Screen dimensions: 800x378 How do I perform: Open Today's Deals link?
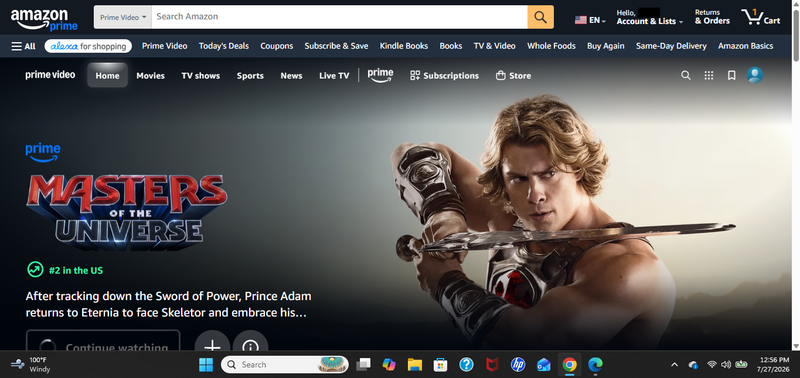pos(224,46)
